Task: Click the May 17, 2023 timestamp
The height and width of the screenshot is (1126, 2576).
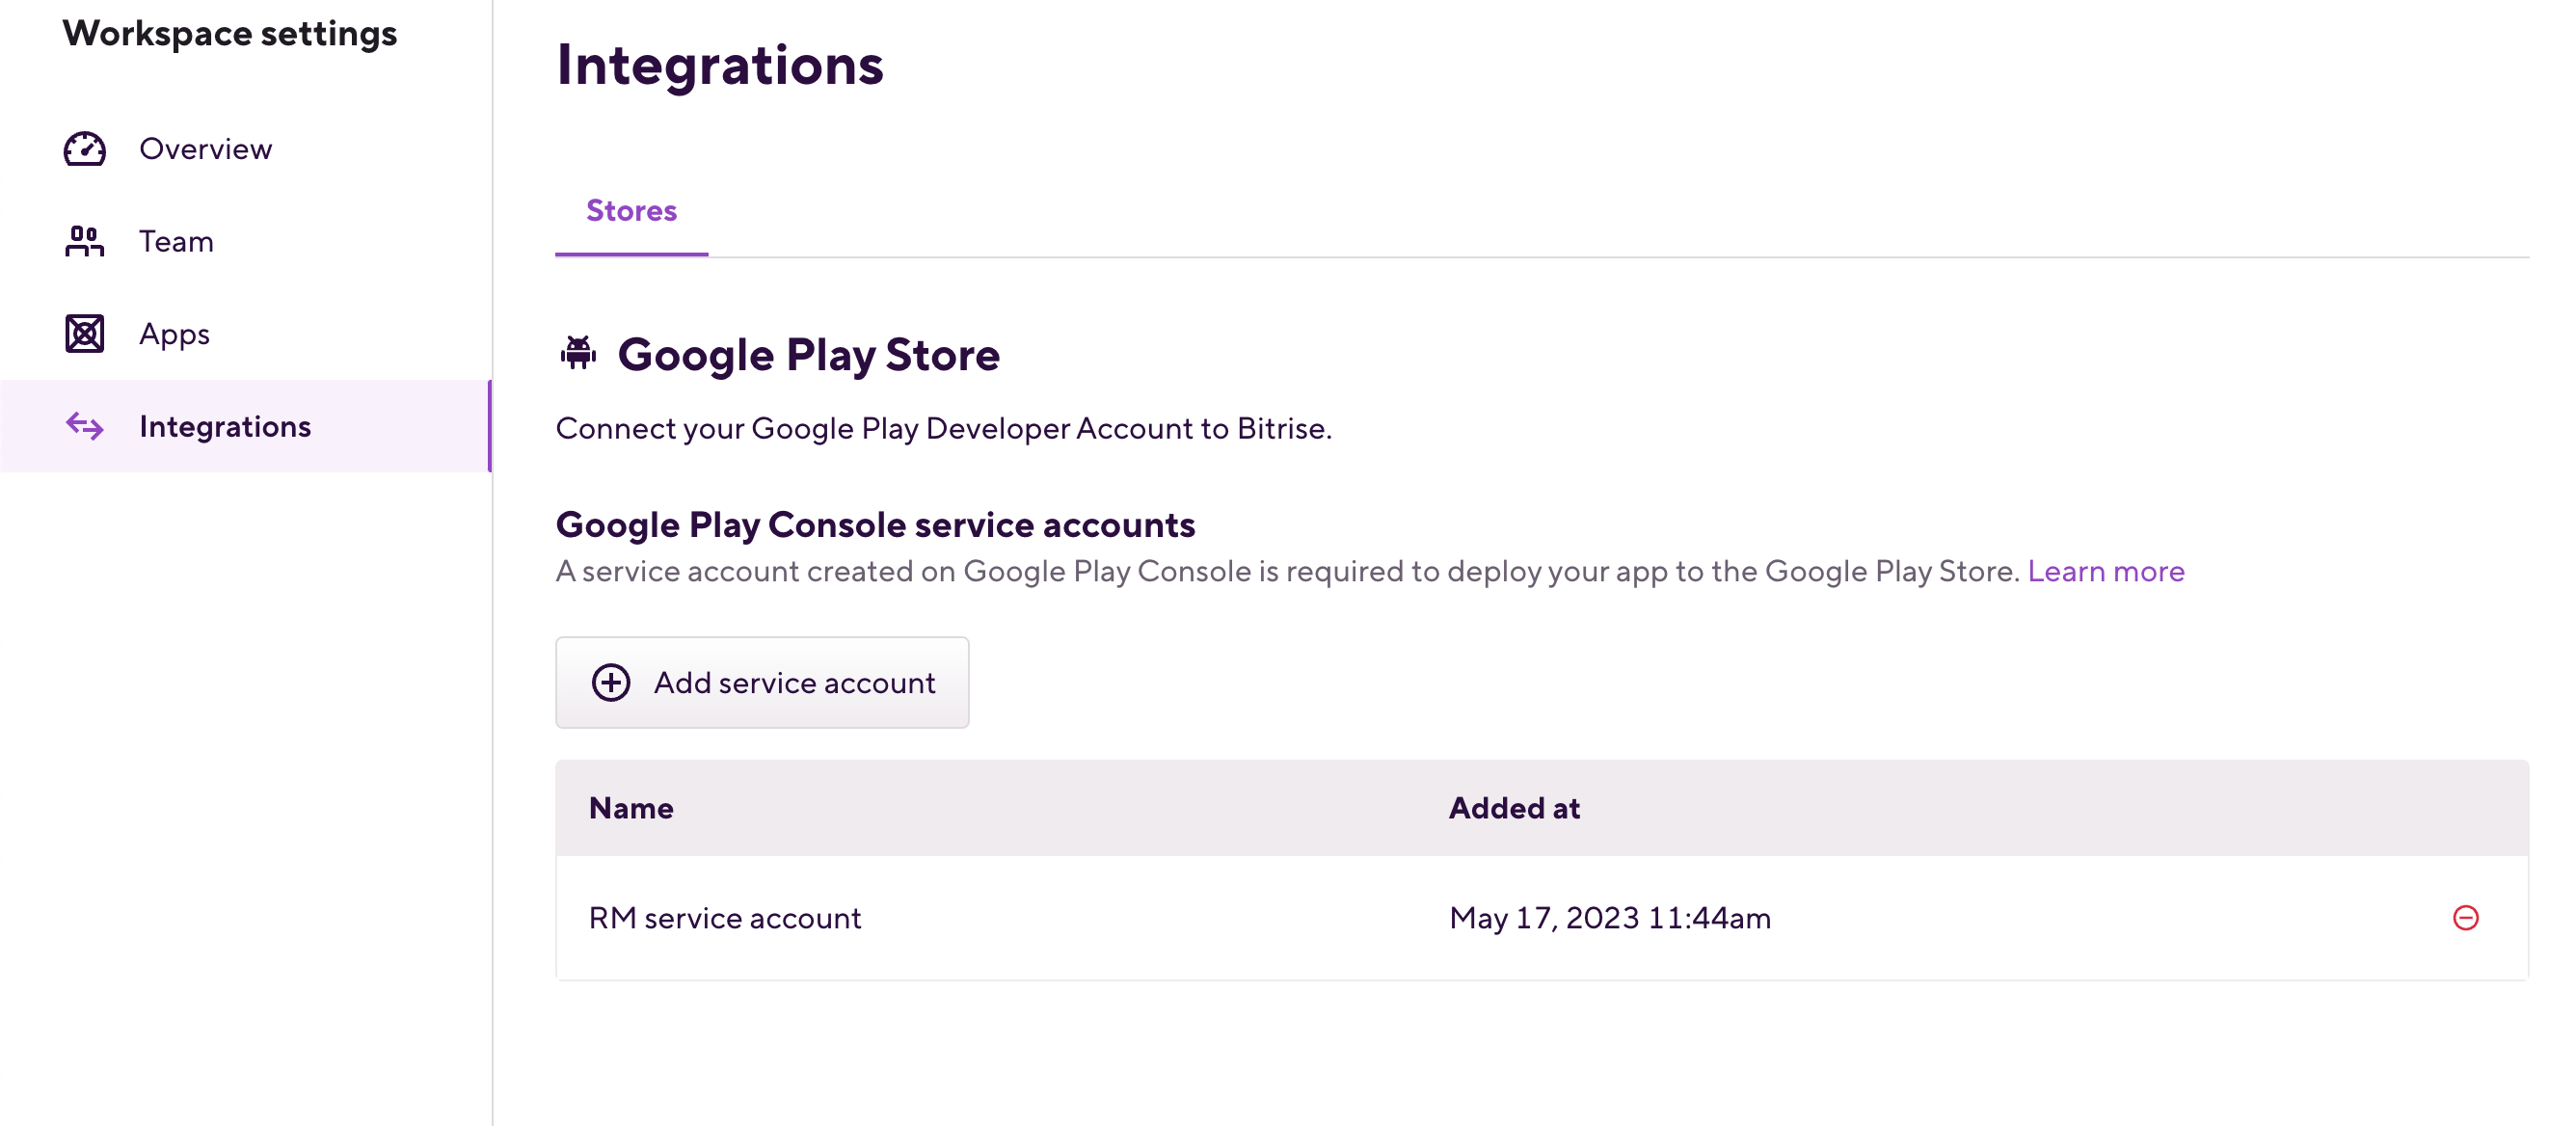Action: pyautogui.click(x=1609, y=917)
